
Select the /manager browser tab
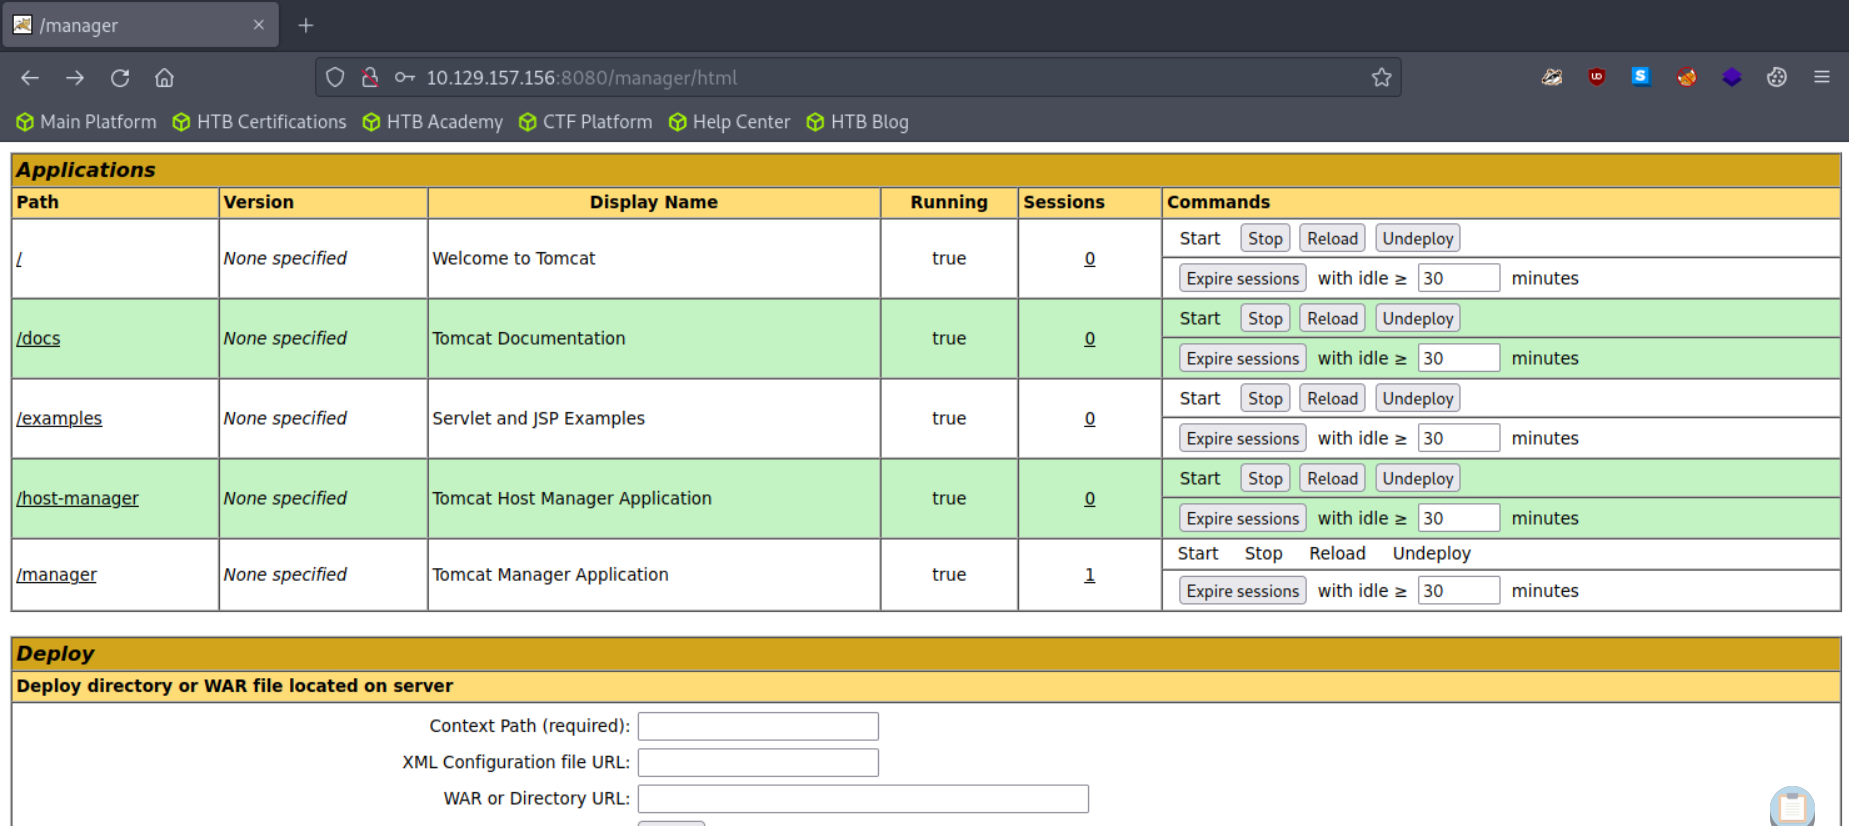pos(140,25)
